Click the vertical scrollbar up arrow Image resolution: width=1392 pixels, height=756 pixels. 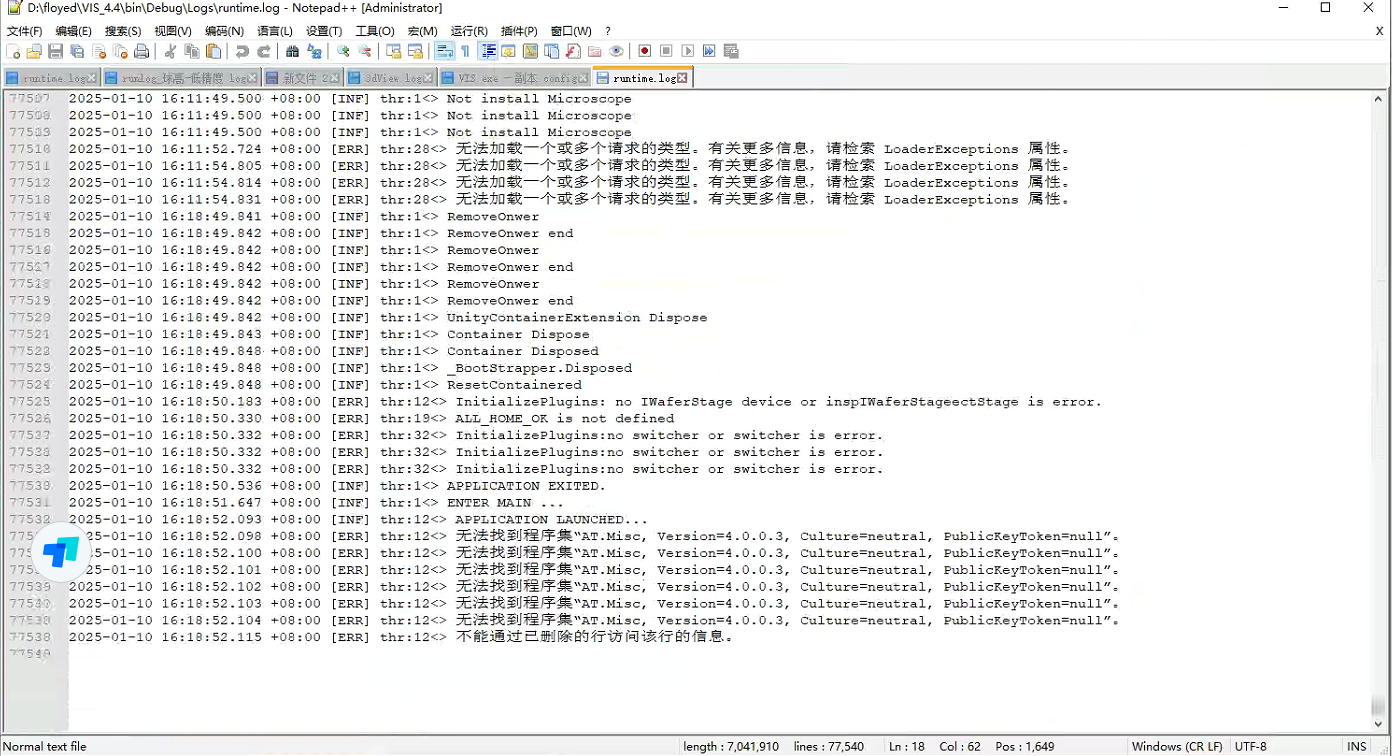pyautogui.click(x=1378, y=98)
